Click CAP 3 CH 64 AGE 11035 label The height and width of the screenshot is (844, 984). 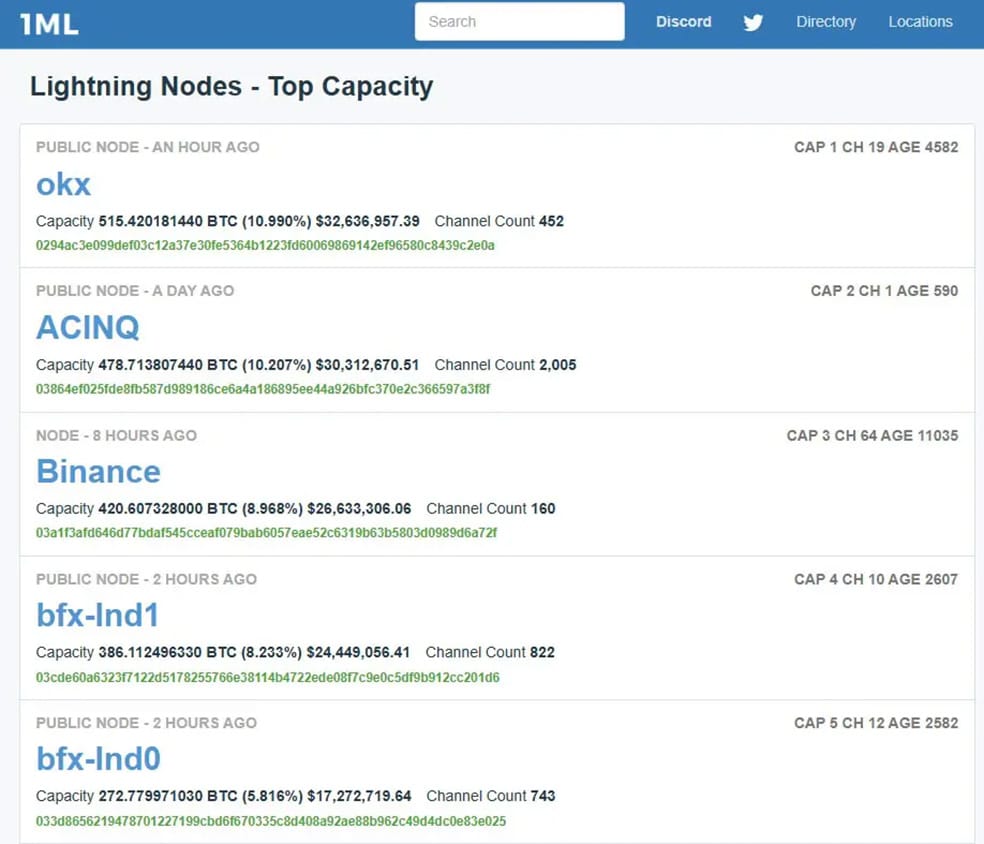[872, 436]
